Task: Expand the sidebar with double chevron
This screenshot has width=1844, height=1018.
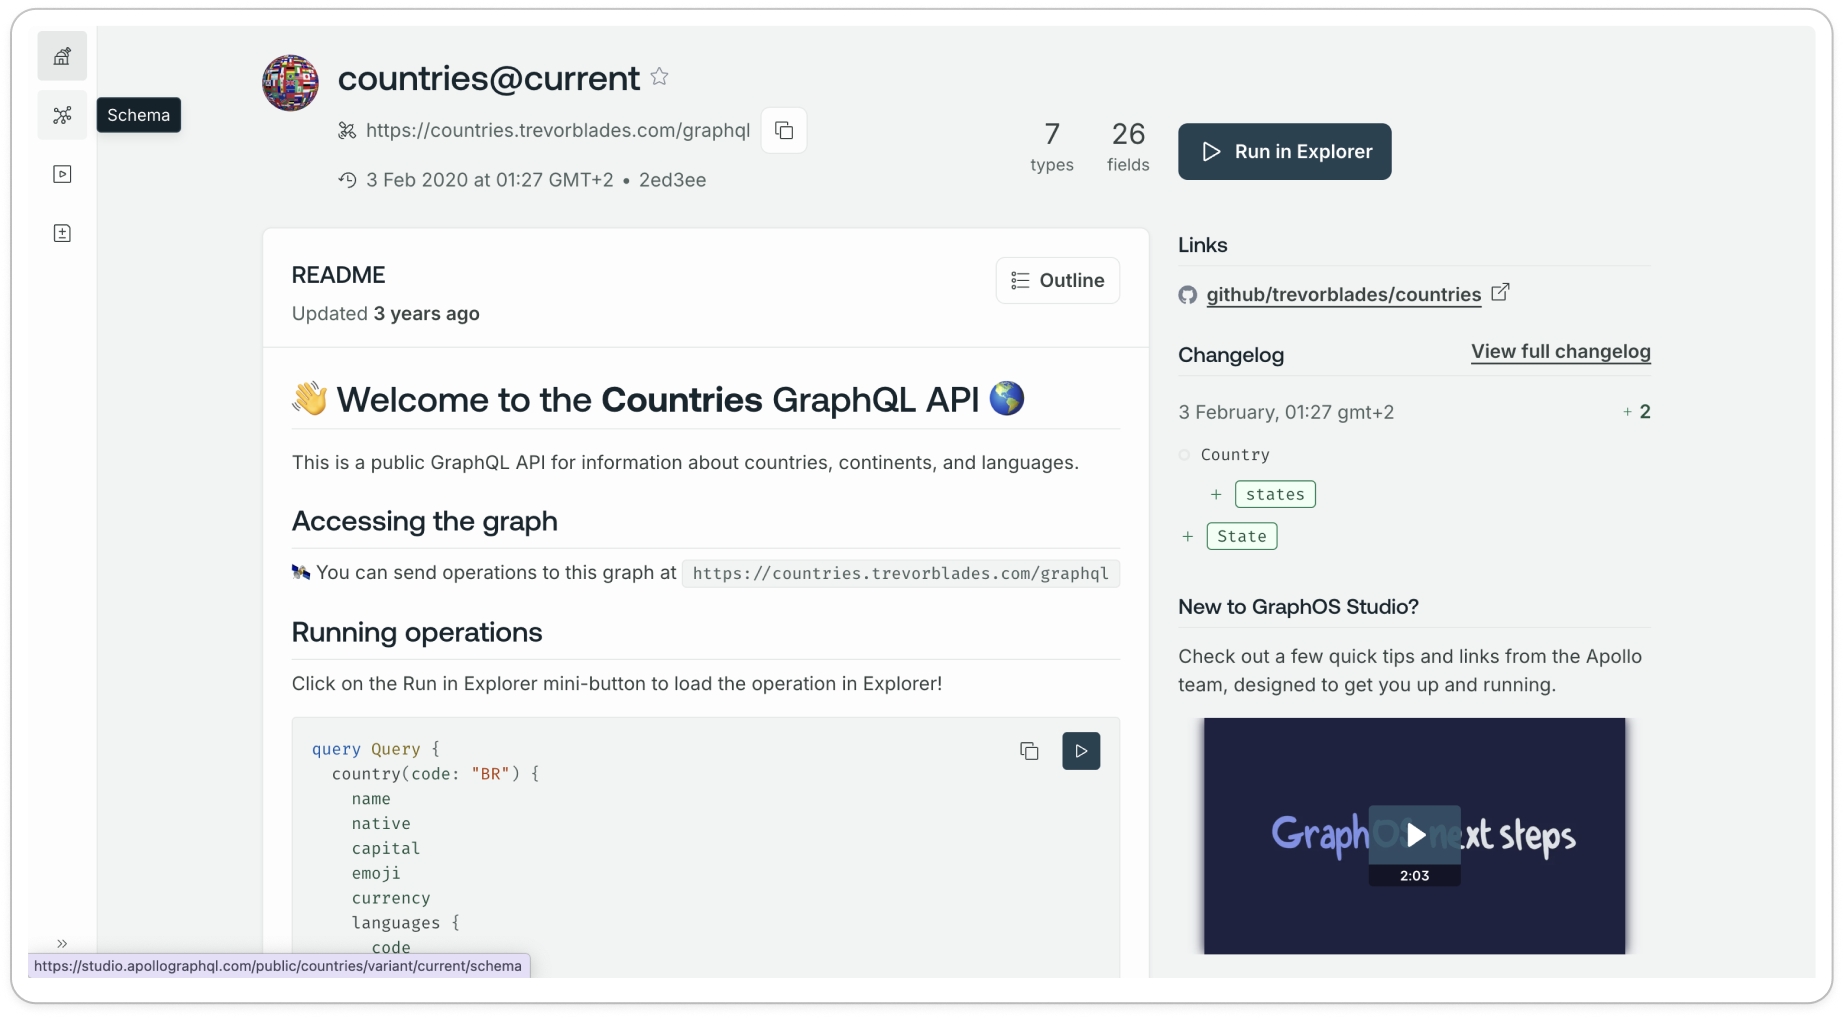Action: [x=62, y=943]
